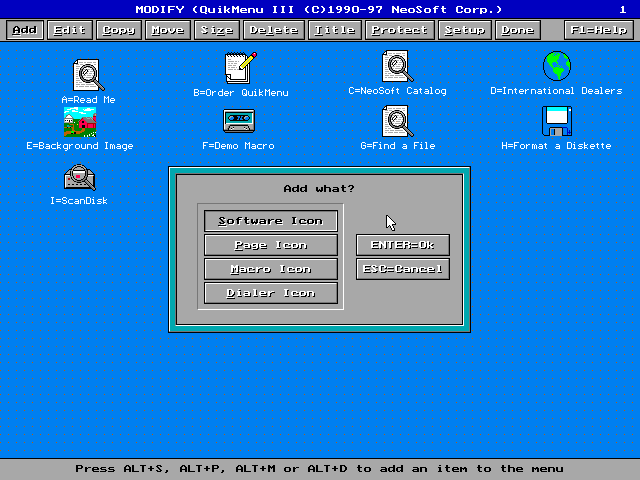Open Setup from the toolbar
This screenshot has height=480, width=640.
[464, 30]
